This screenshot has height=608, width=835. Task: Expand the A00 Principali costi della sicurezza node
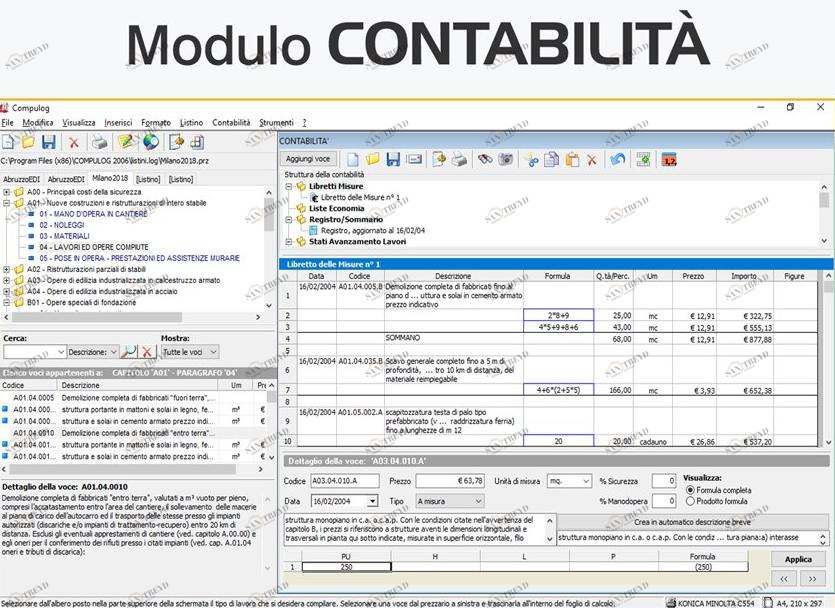(7, 191)
